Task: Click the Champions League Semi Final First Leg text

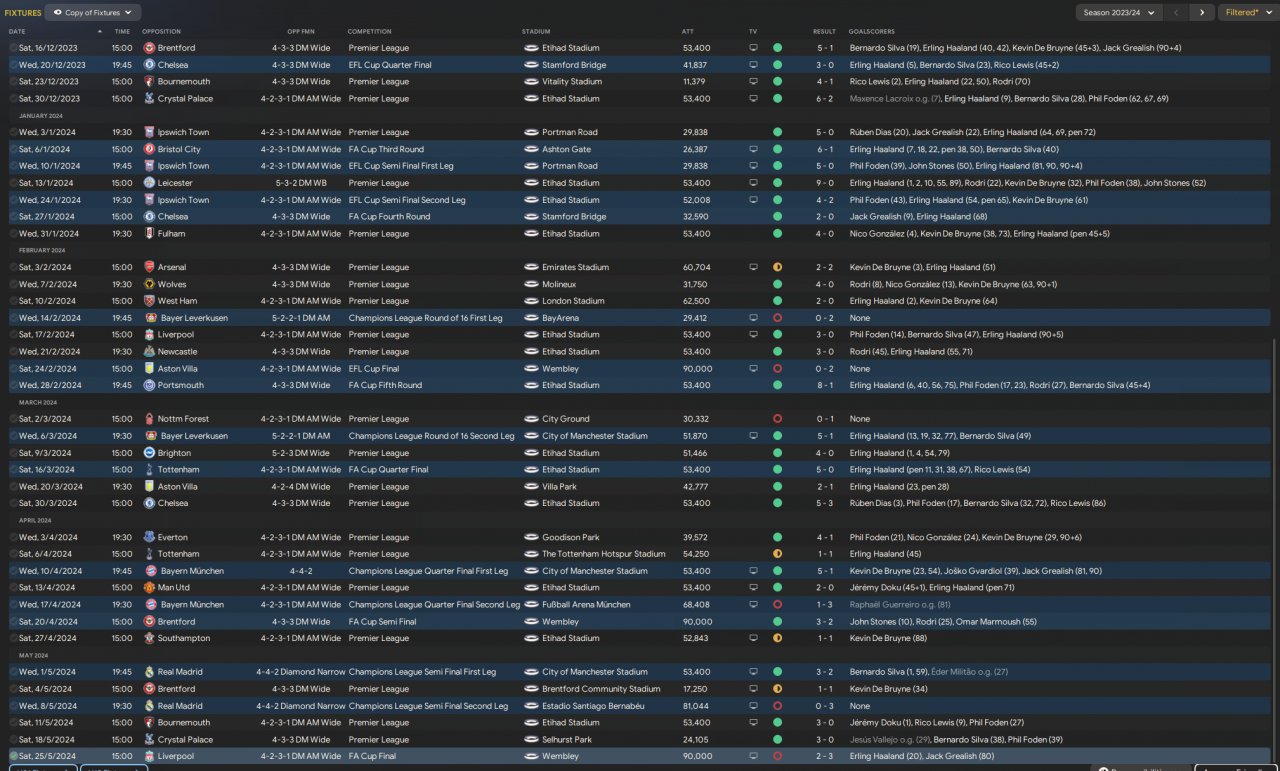Action: click(x=422, y=672)
